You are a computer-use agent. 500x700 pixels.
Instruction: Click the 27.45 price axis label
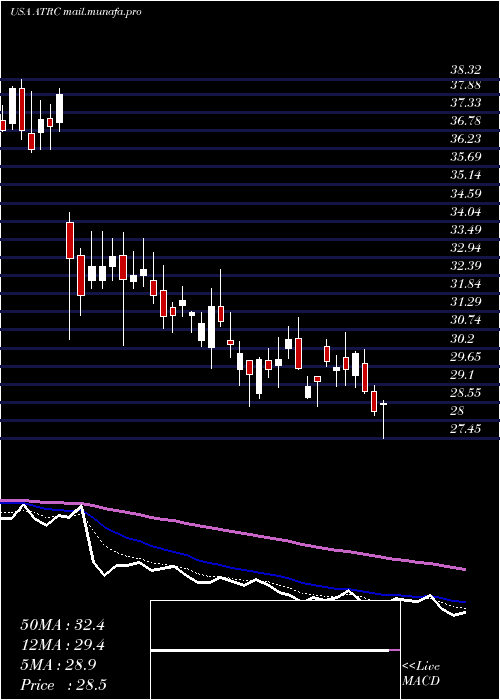(465, 429)
